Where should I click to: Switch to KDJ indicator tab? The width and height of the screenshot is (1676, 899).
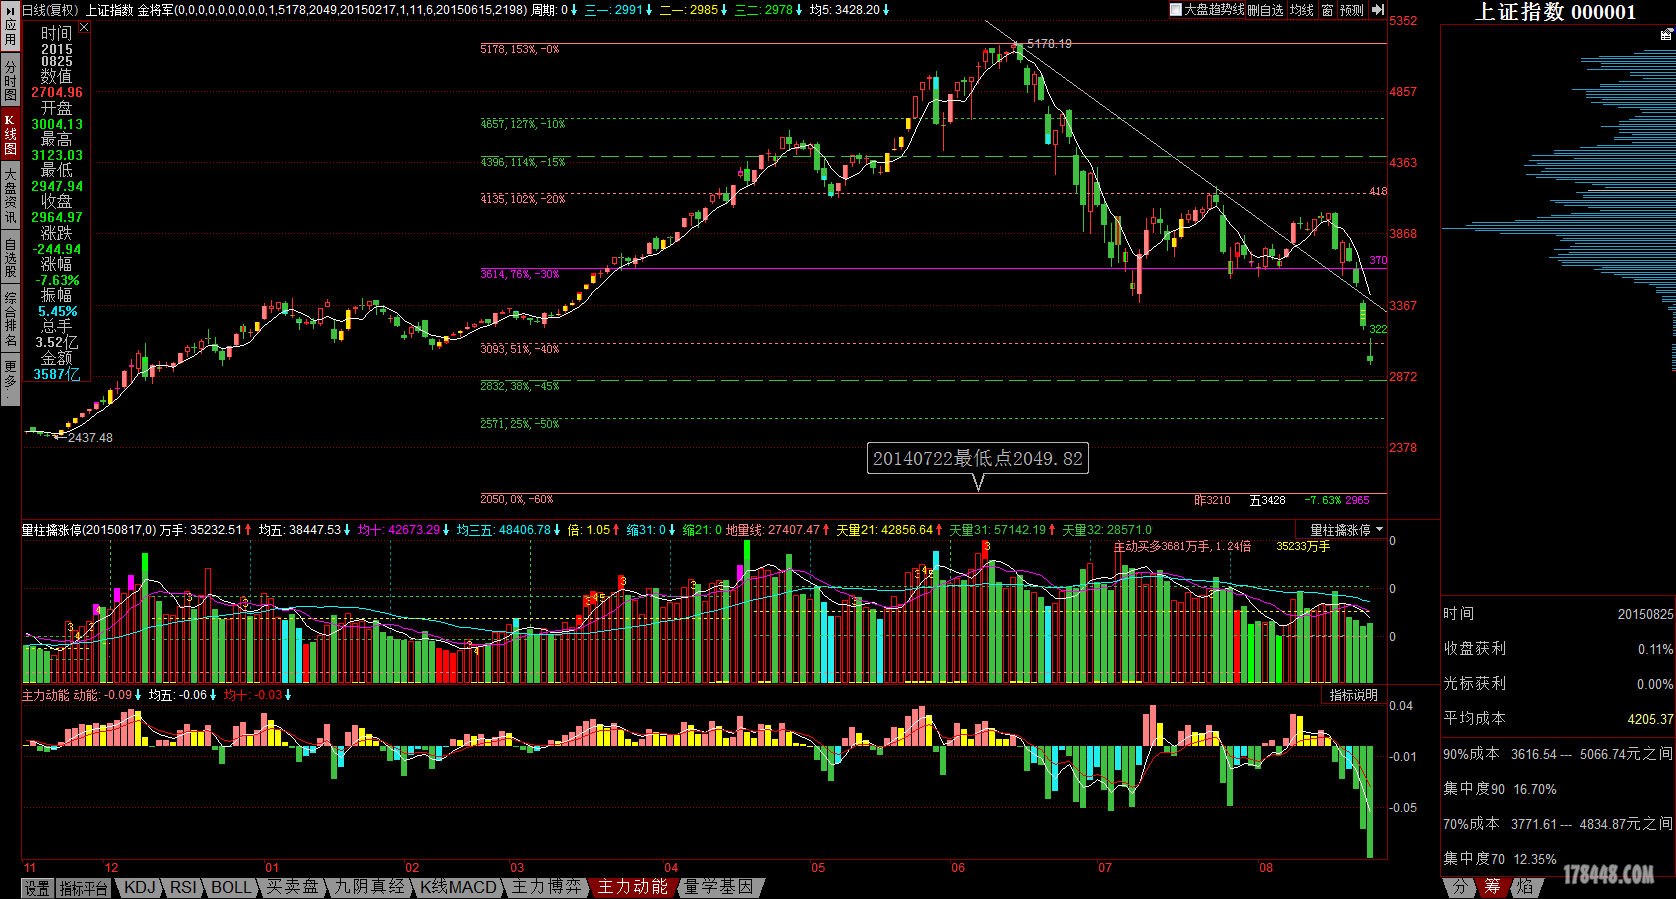[139, 888]
